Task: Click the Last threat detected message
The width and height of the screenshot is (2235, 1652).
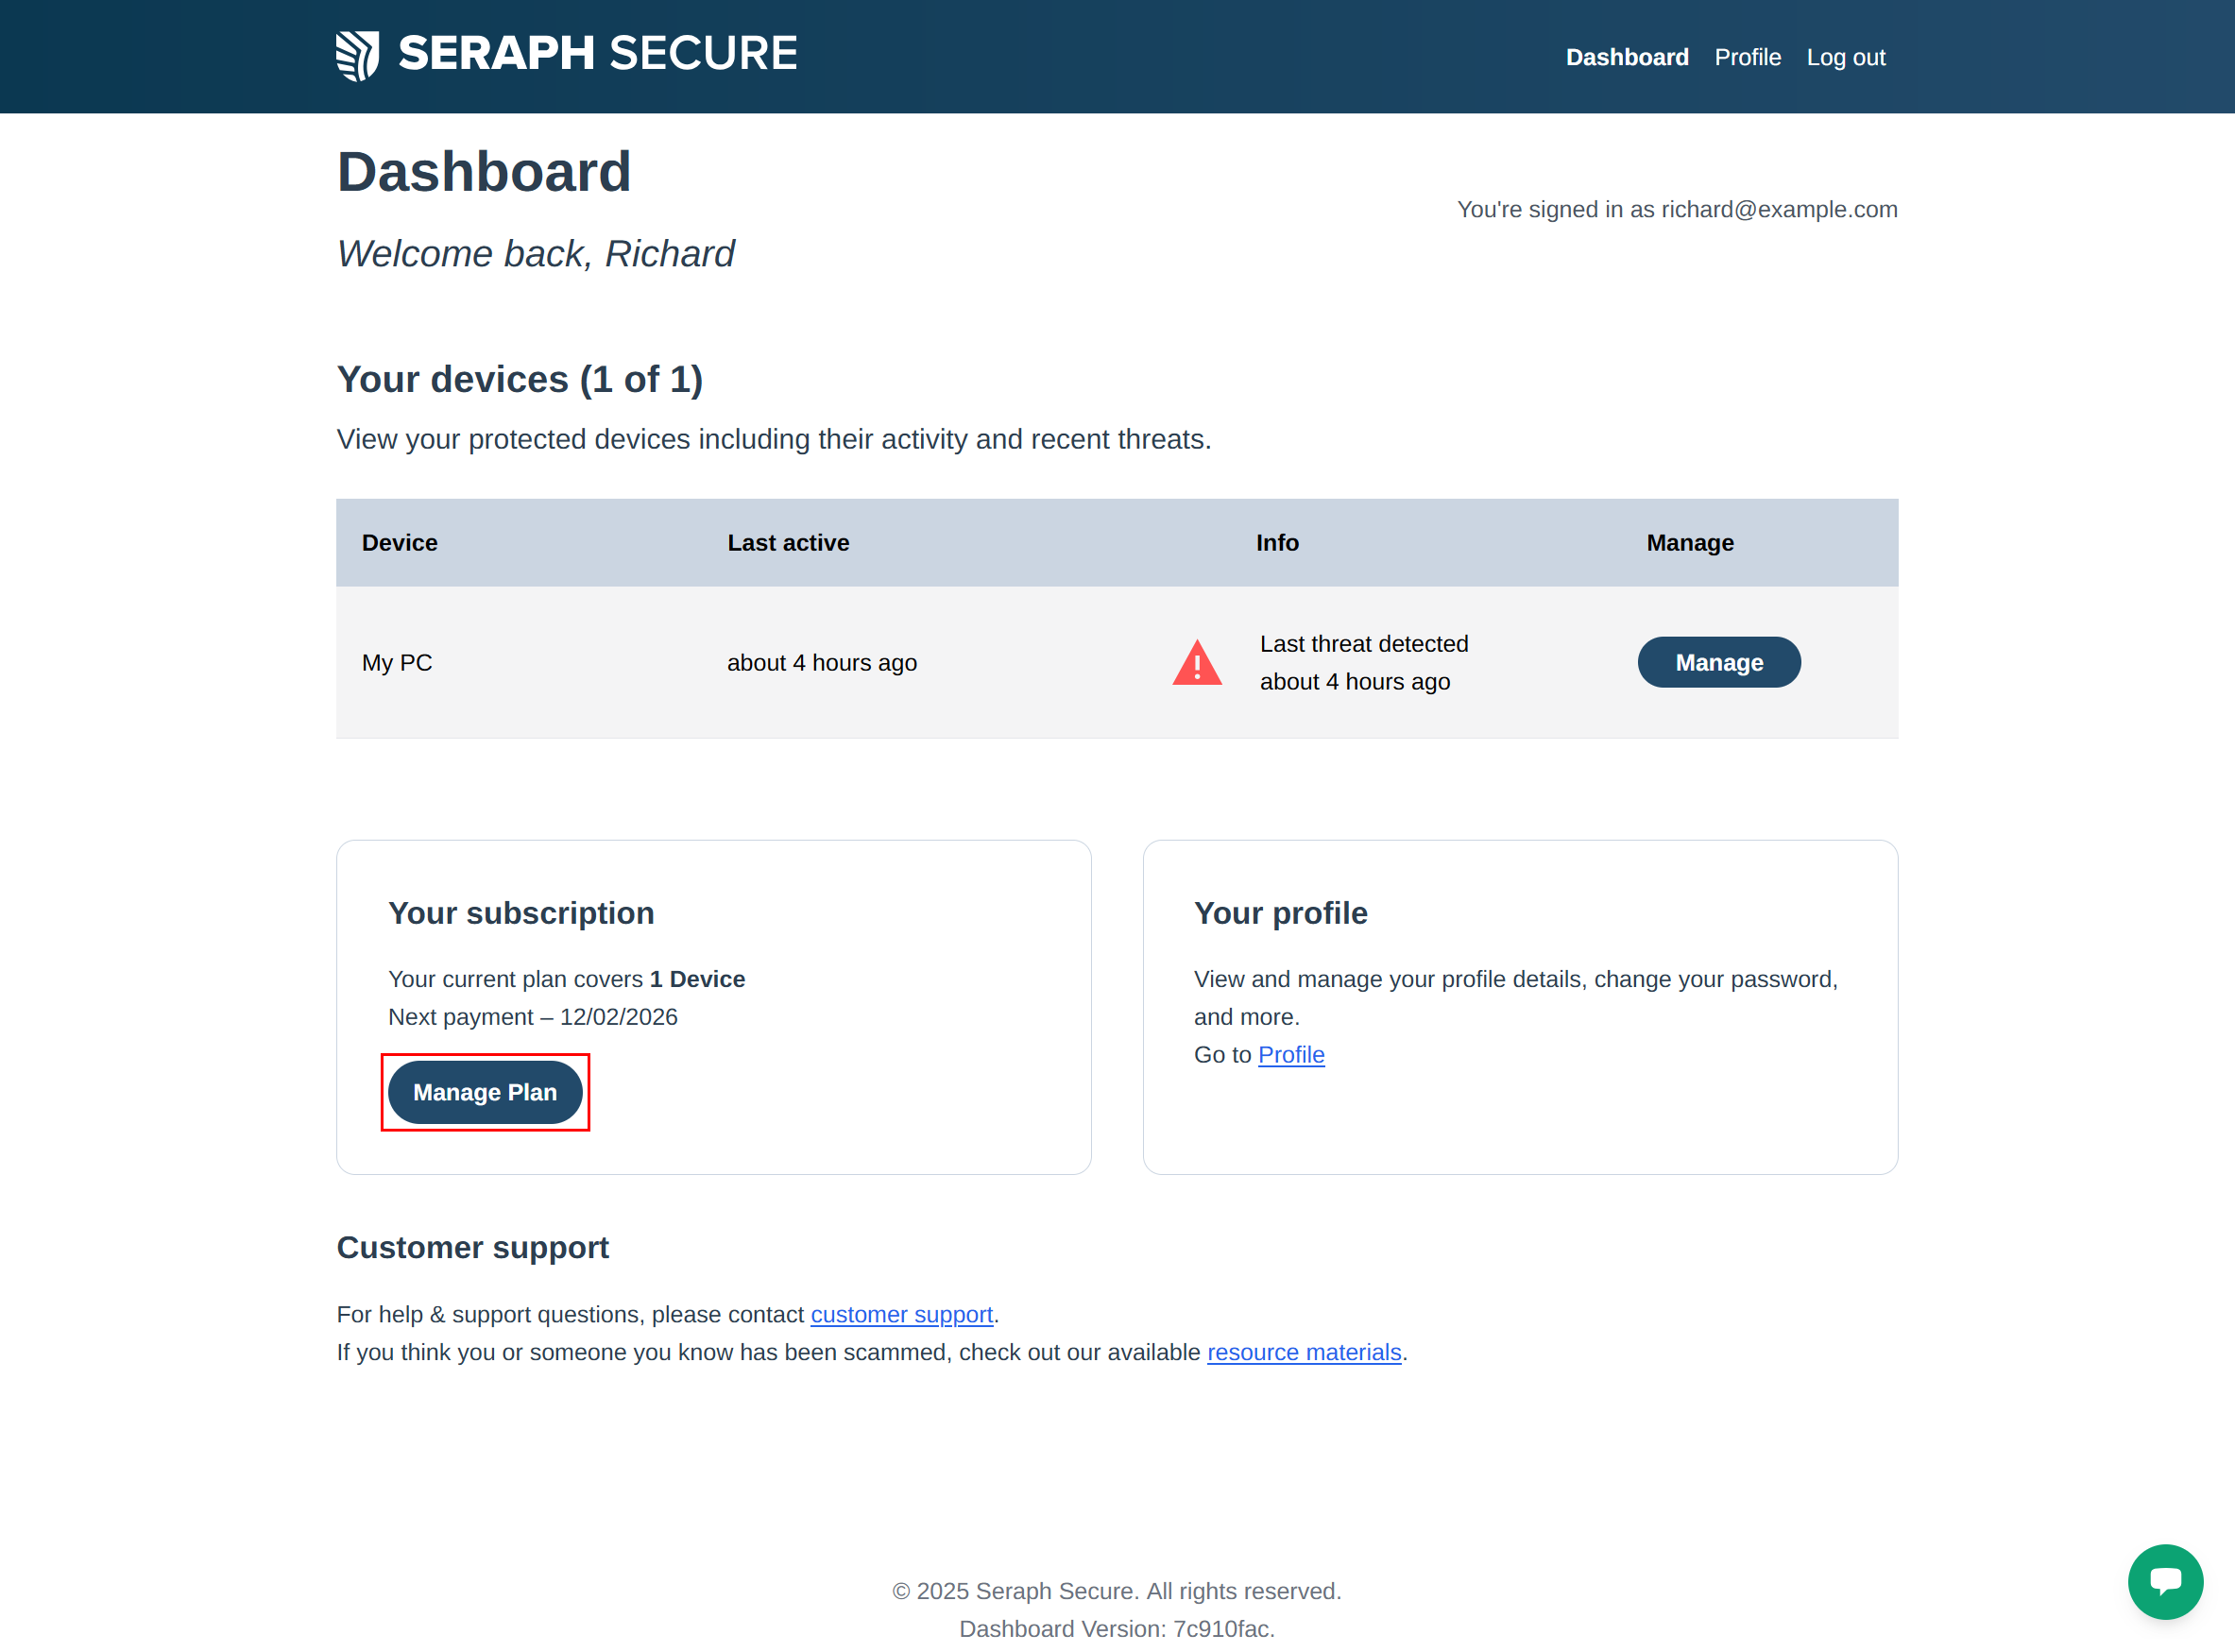Action: 1363,663
